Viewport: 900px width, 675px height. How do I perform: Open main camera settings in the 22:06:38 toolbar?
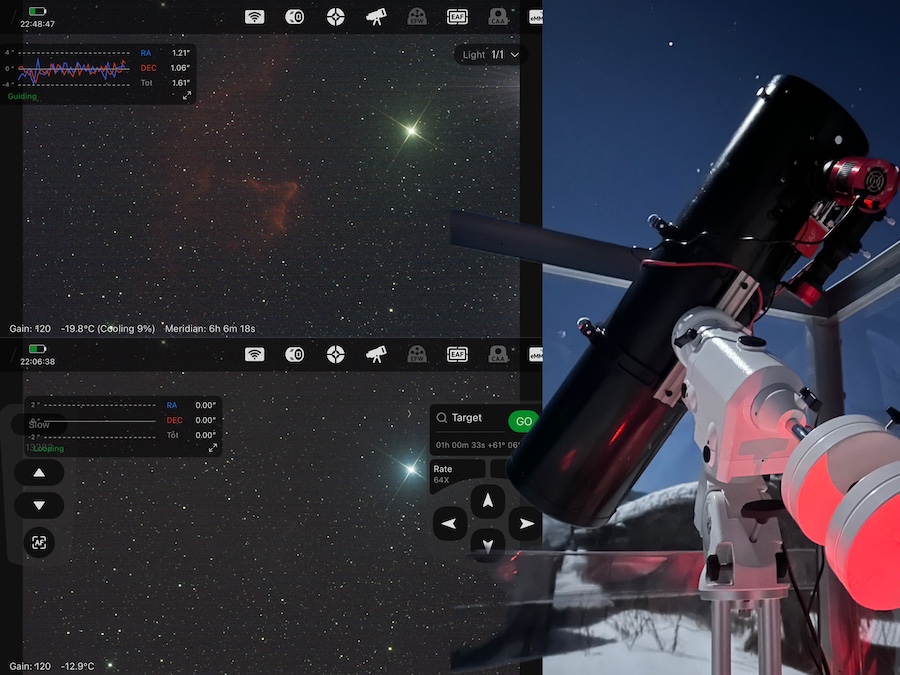click(x=294, y=354)
